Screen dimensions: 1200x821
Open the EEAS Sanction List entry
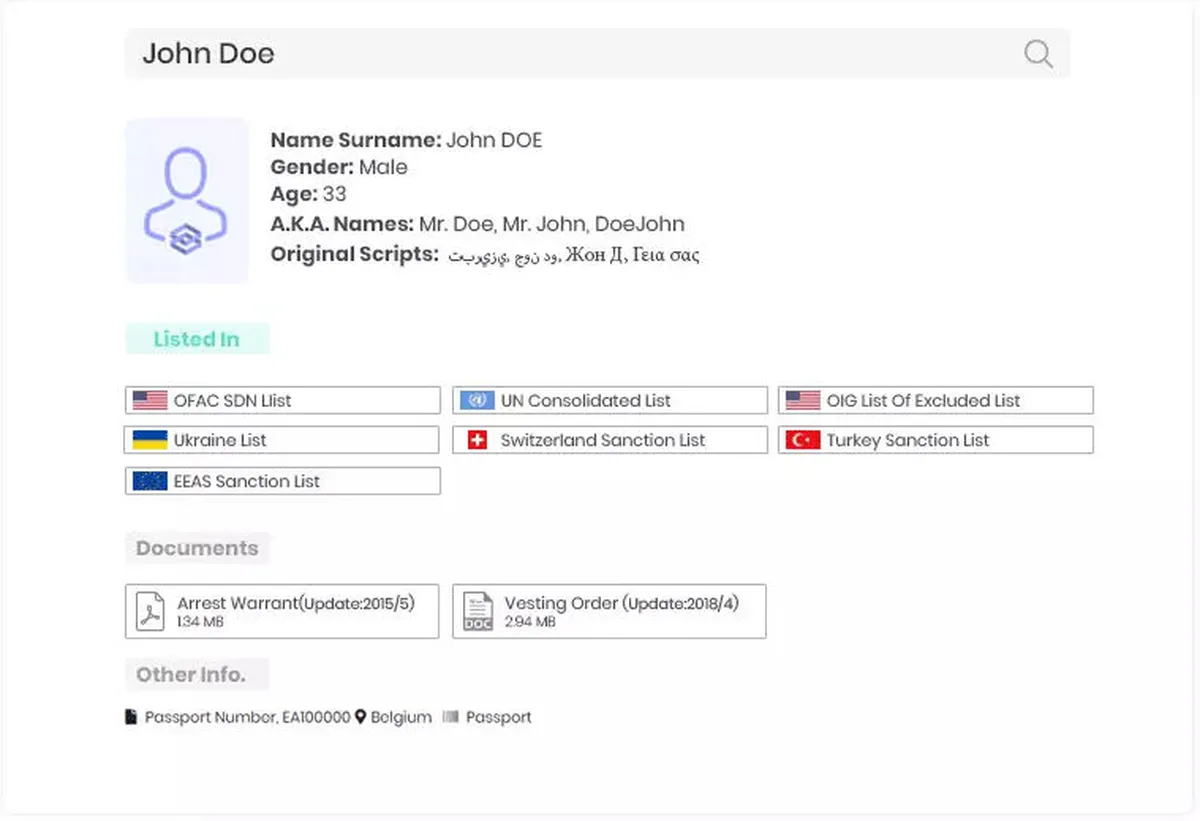283,481
